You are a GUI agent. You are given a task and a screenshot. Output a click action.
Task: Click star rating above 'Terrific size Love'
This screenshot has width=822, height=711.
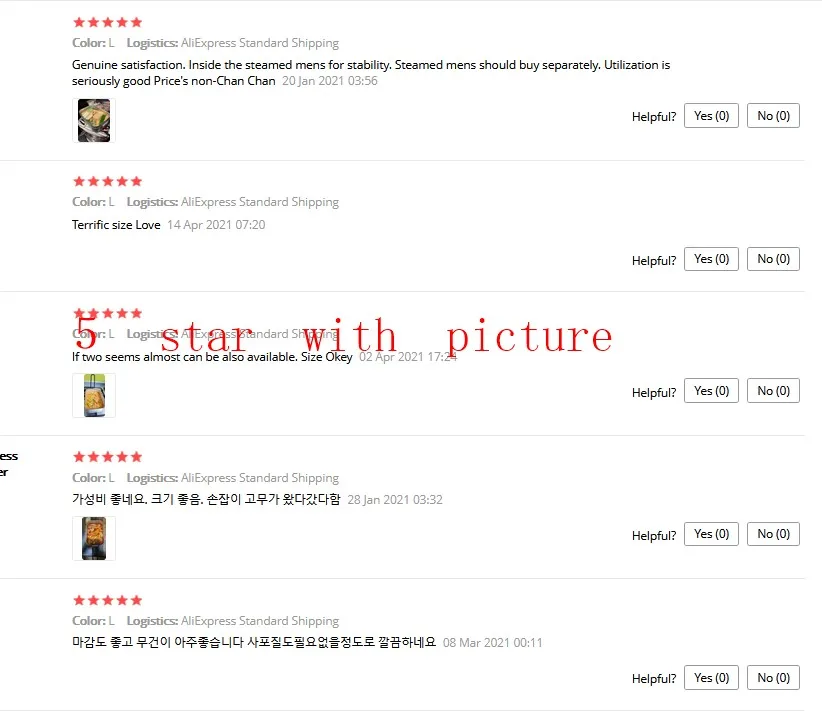[107, 181]
